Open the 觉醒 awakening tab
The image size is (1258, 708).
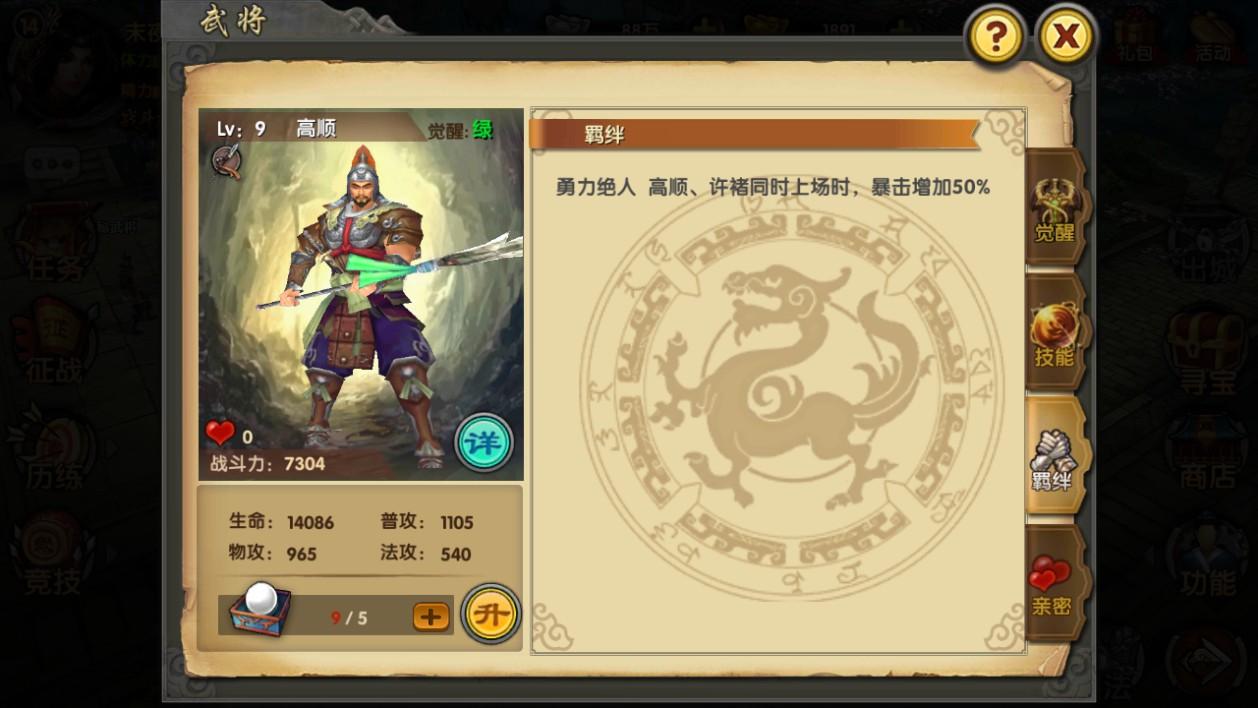click(x=1054, y=208)
